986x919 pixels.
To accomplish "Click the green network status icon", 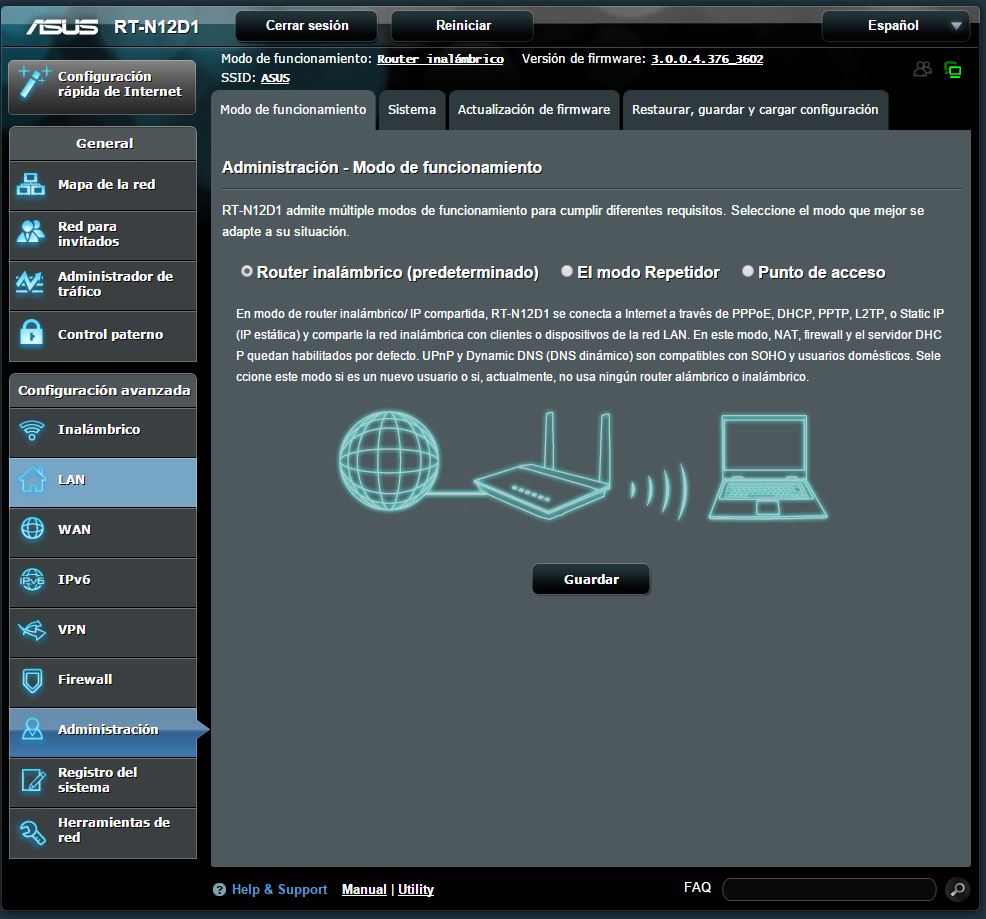I will [953, 70].
